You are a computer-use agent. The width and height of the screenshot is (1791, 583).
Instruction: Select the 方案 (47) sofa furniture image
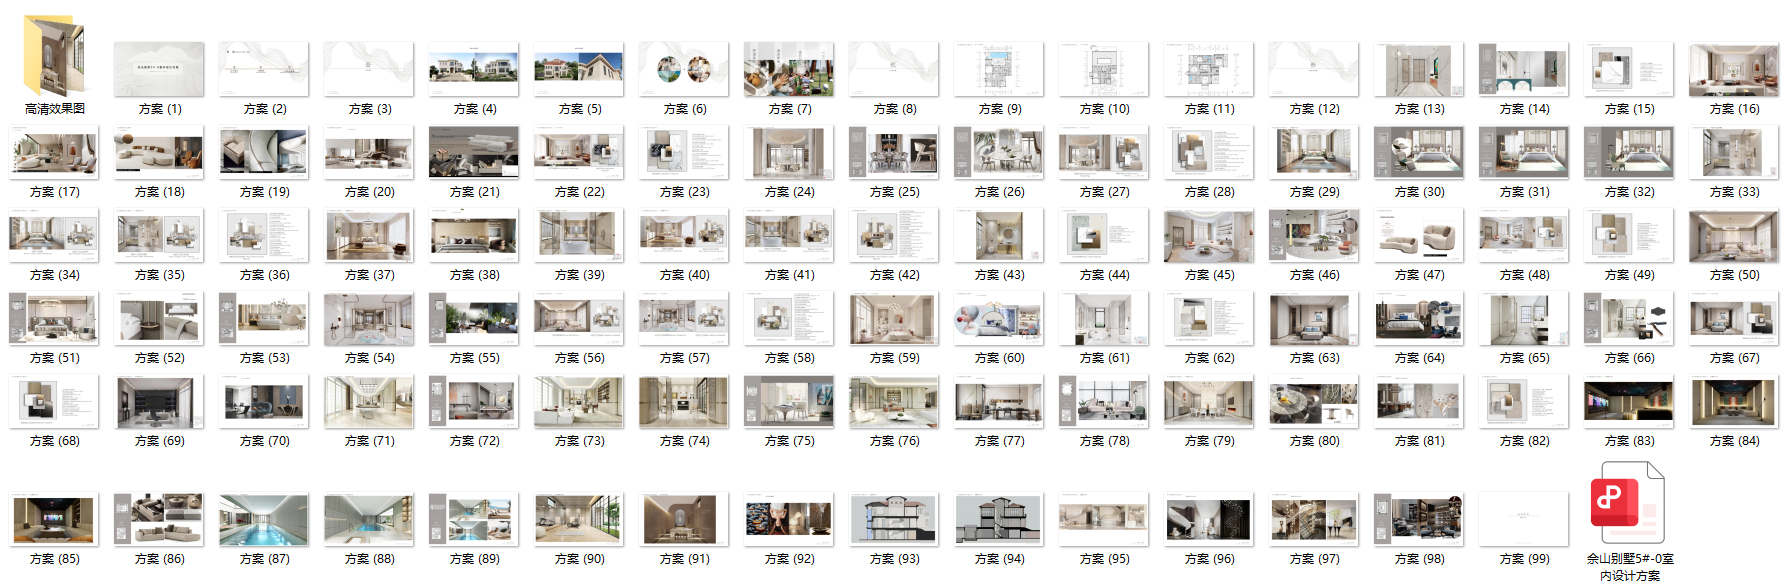pyautogui.click(x=1419, y=235)
